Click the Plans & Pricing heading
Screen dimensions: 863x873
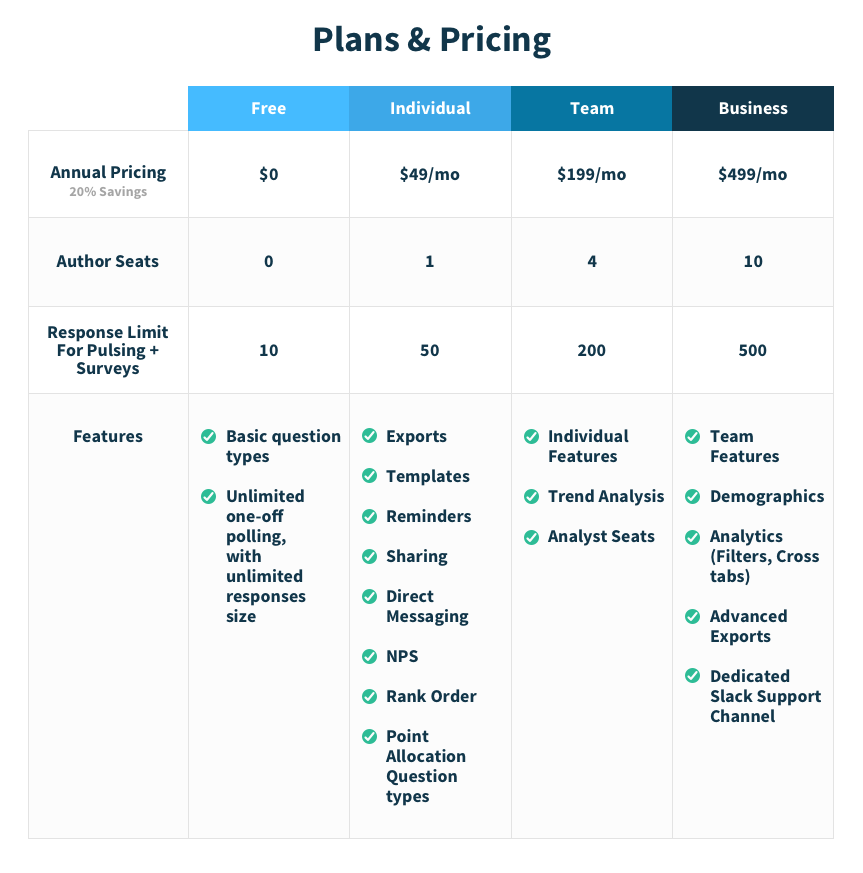(432, 40)
